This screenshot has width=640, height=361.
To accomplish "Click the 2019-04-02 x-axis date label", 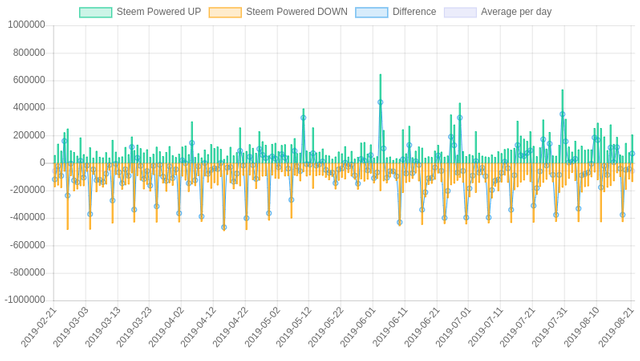I will pyautogui.click(x=165, y=328).
